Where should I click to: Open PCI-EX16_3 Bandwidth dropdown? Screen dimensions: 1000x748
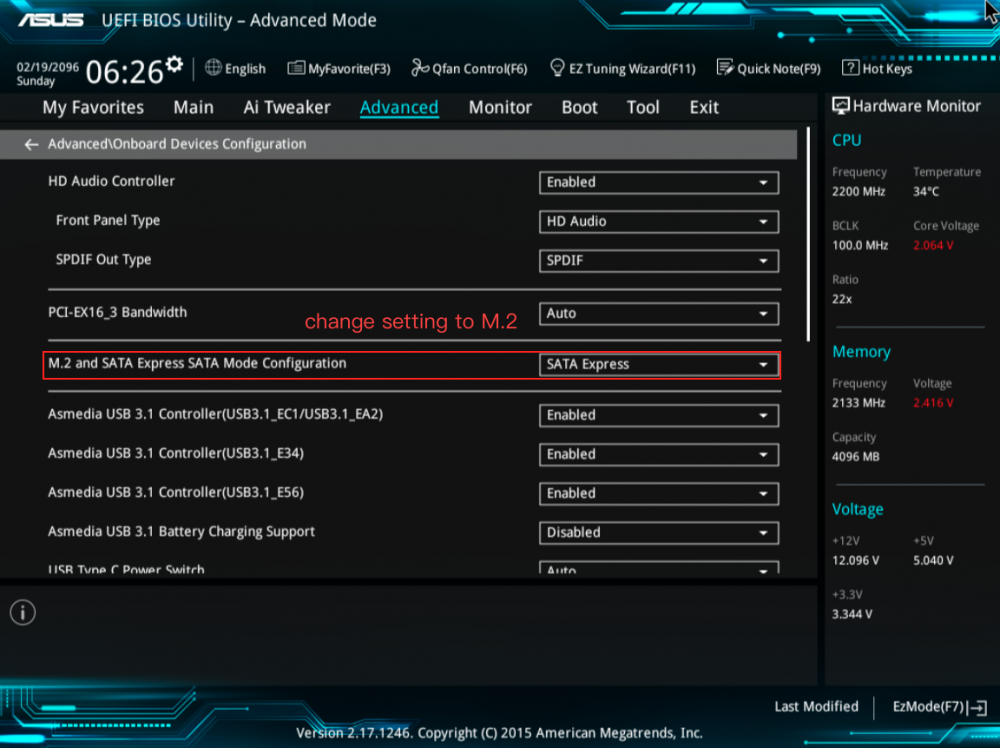659,314
